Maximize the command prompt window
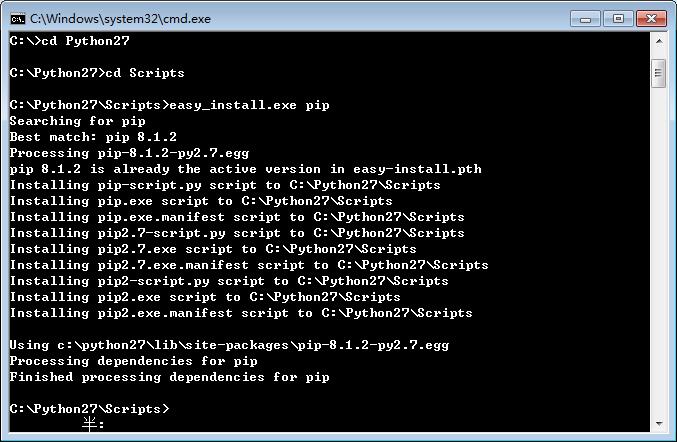This screenshot has height=442, width=677. tap(618, 19)
